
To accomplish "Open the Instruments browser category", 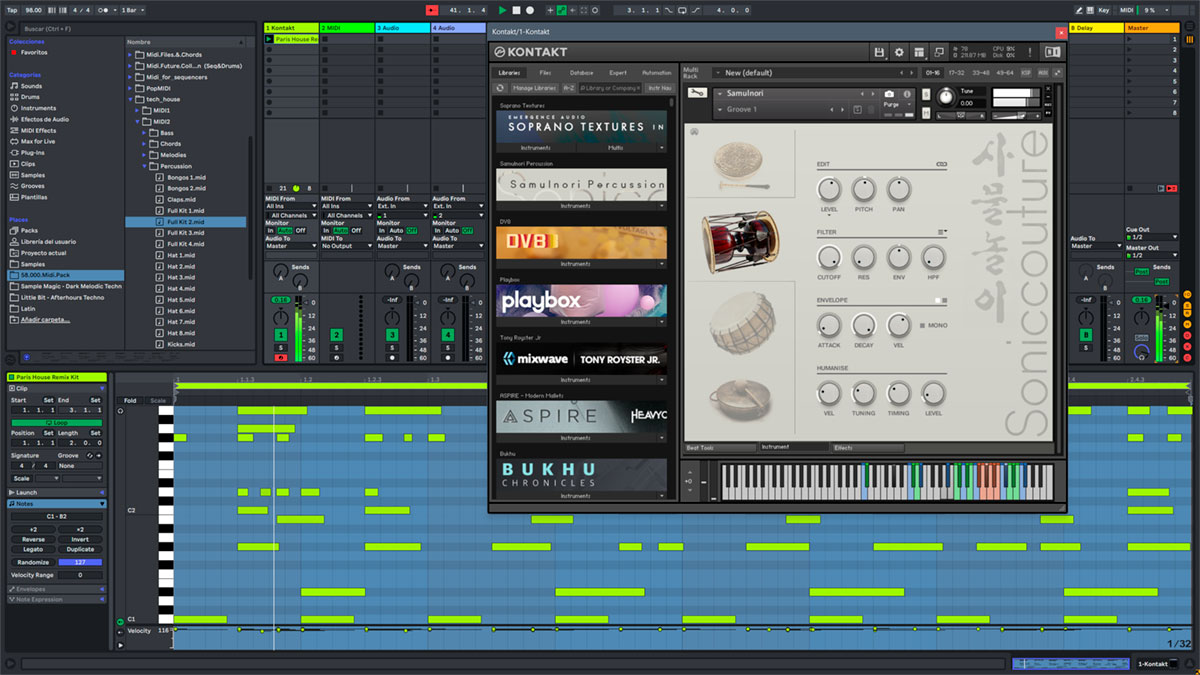I will coord(38,108).
